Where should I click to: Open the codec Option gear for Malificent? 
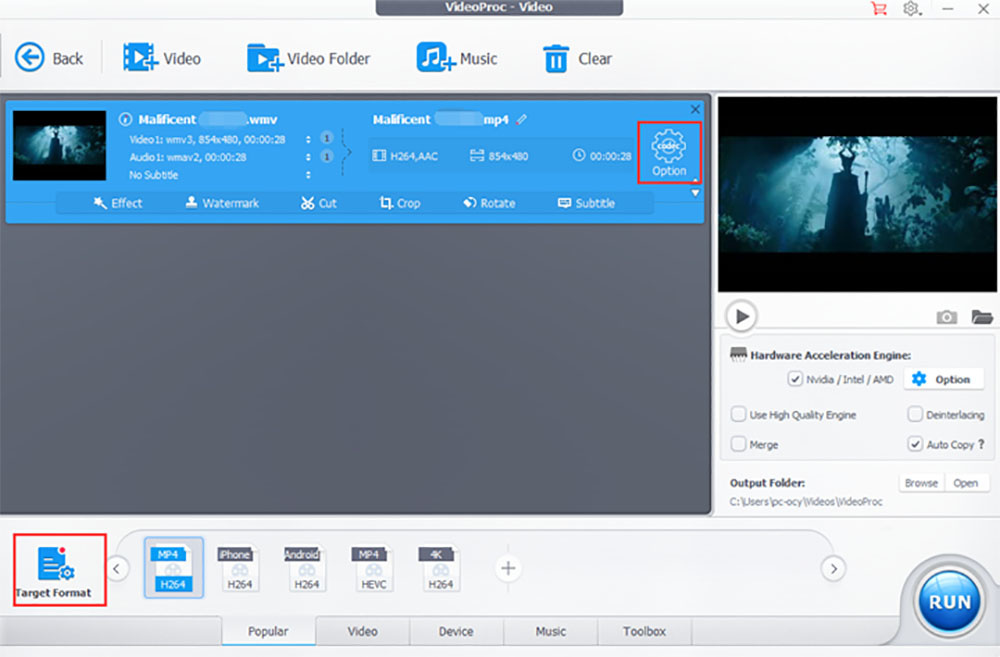[669, 153]
